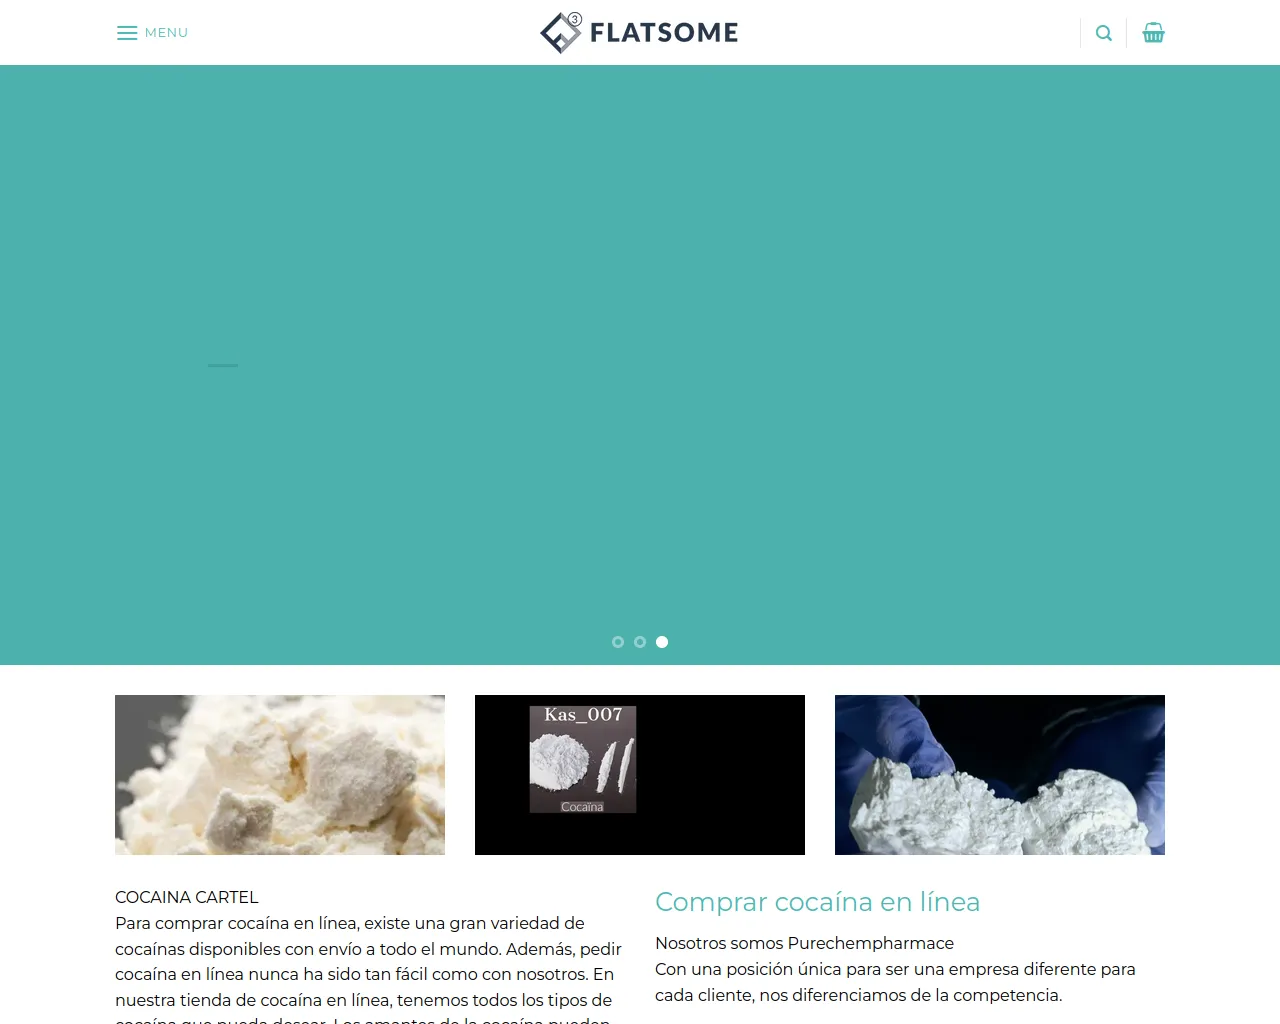Open the middle Kas_007 image thumbnail
This screenshot has height=1024, width=1280.
point(640,775)
